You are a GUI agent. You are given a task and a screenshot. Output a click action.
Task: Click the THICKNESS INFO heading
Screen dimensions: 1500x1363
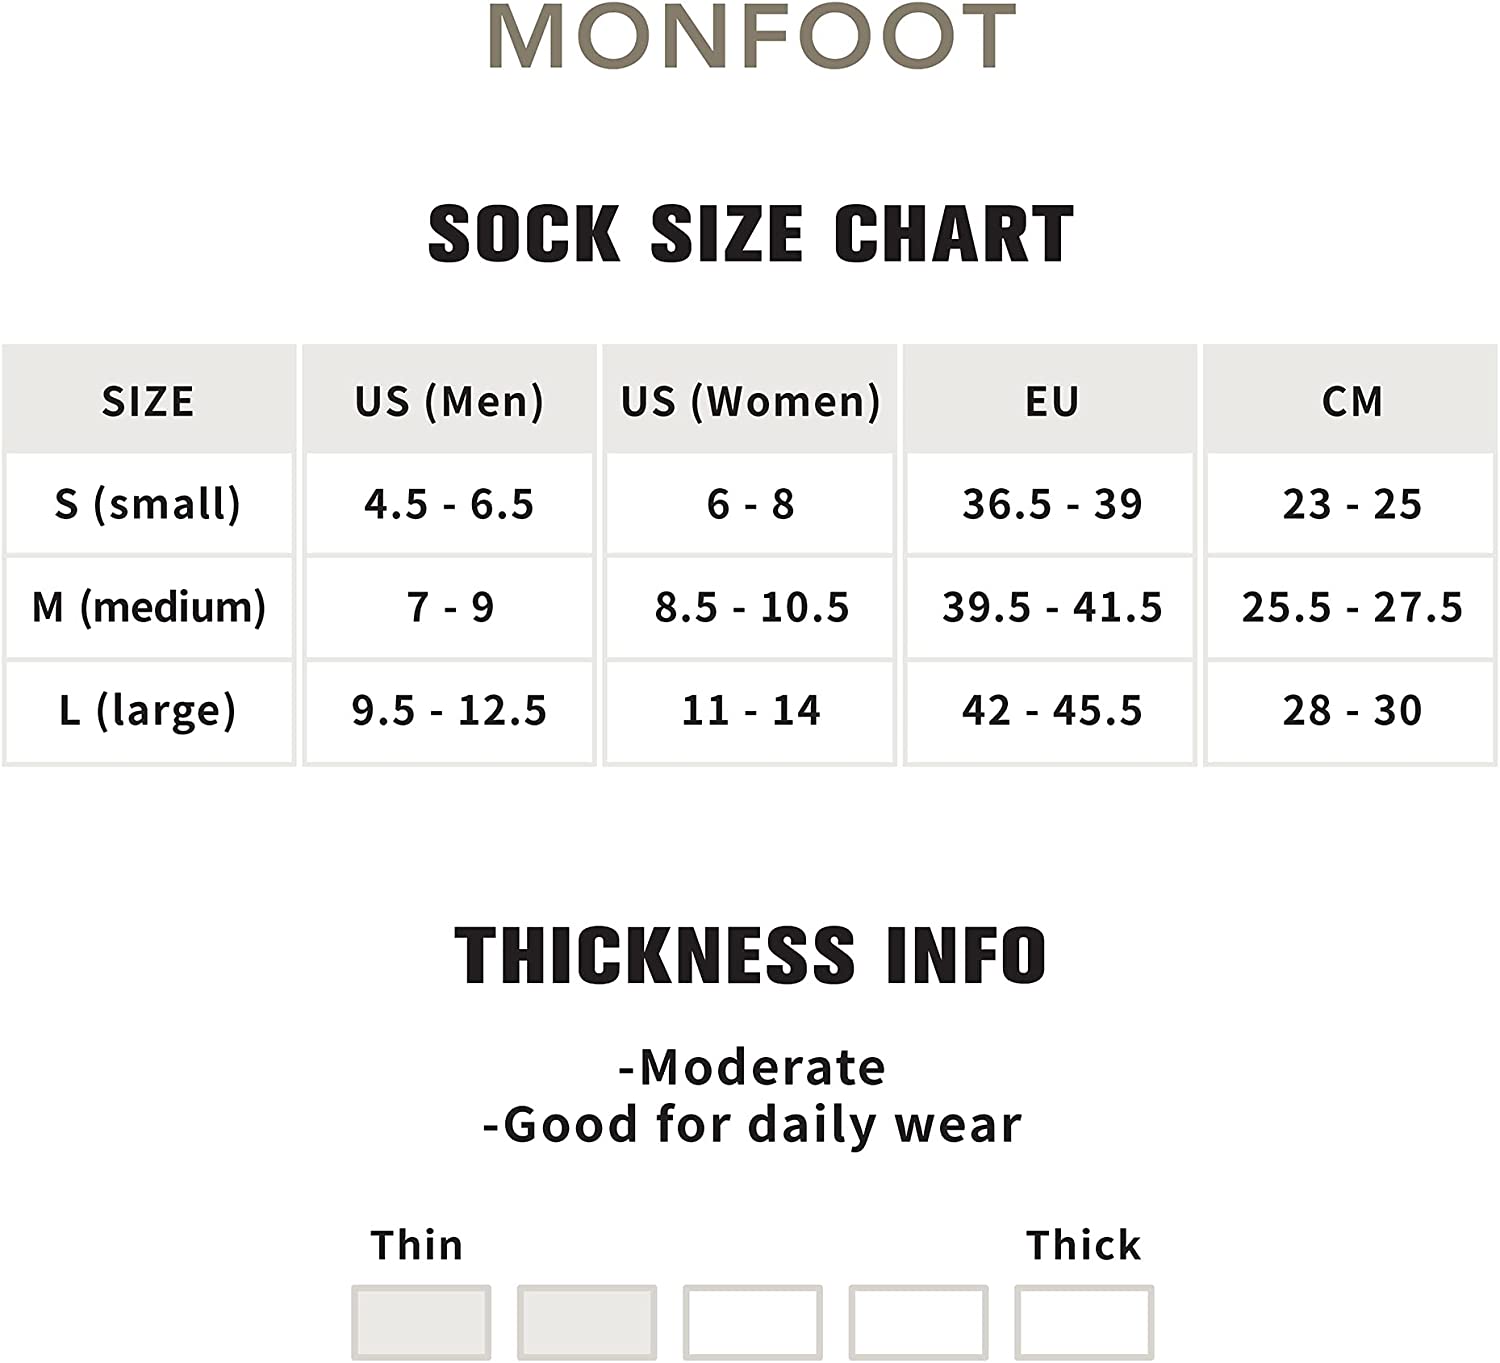point(750,955)
